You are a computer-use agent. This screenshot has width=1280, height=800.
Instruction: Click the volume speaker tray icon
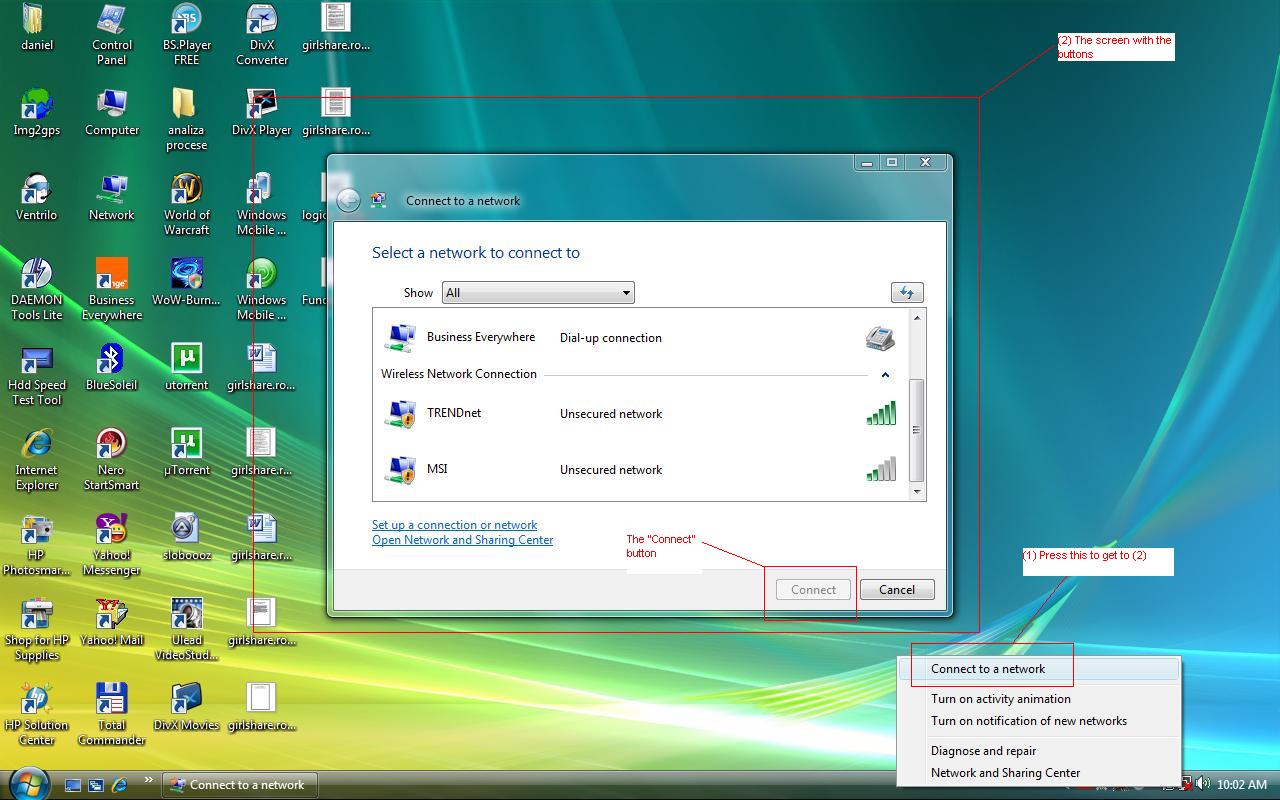click(x=1203, y=784)
